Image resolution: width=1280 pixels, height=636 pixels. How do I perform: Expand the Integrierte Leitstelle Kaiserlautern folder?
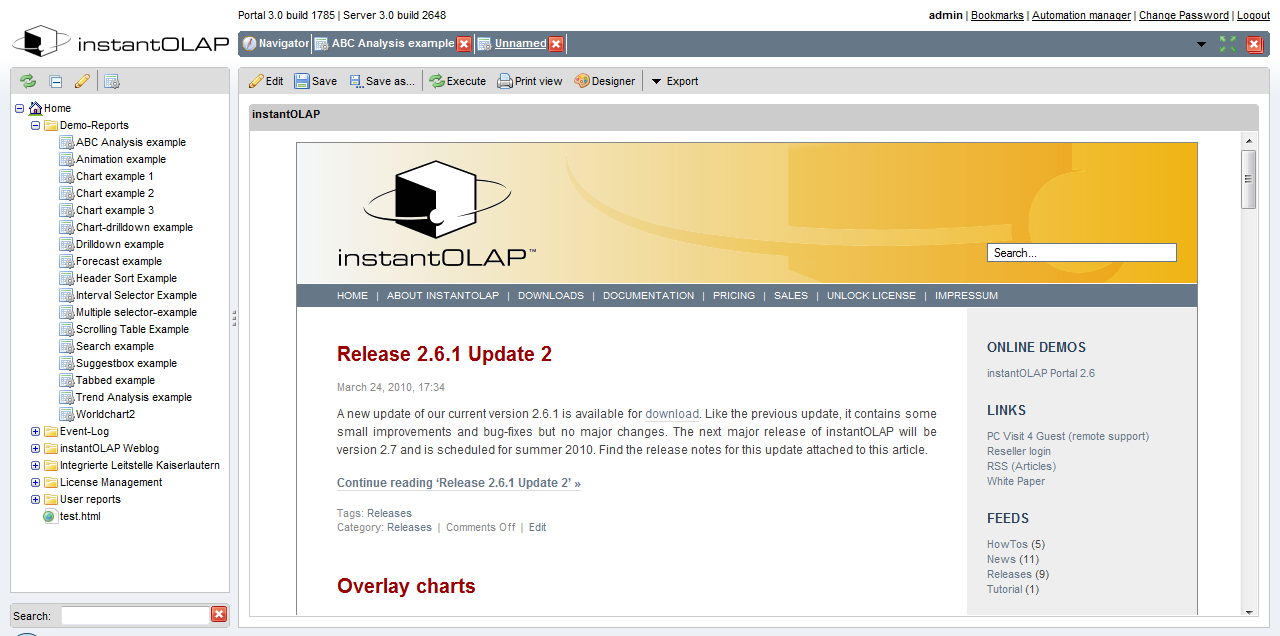click(36, 465)
